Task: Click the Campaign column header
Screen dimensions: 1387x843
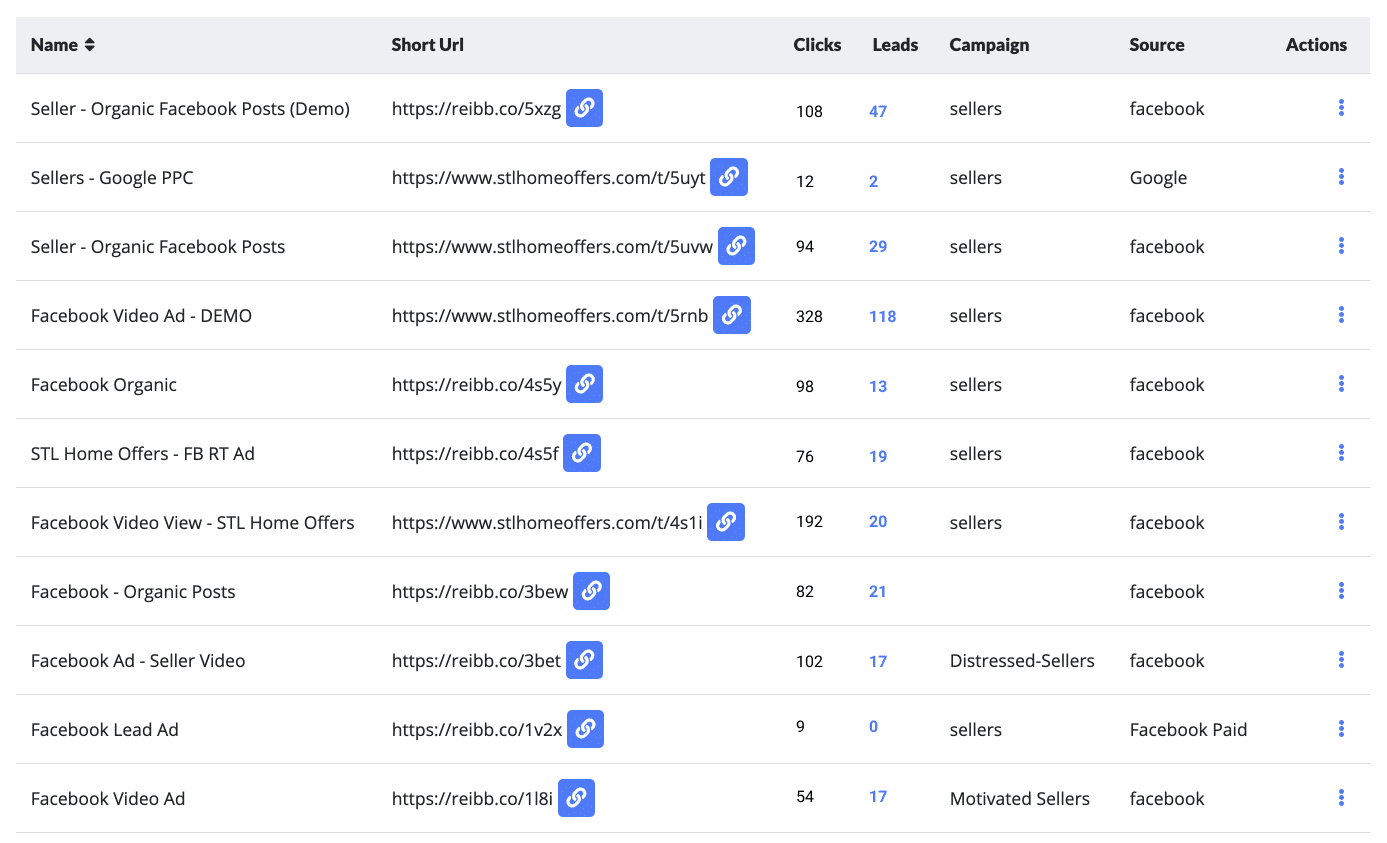Action: [989, 45]
